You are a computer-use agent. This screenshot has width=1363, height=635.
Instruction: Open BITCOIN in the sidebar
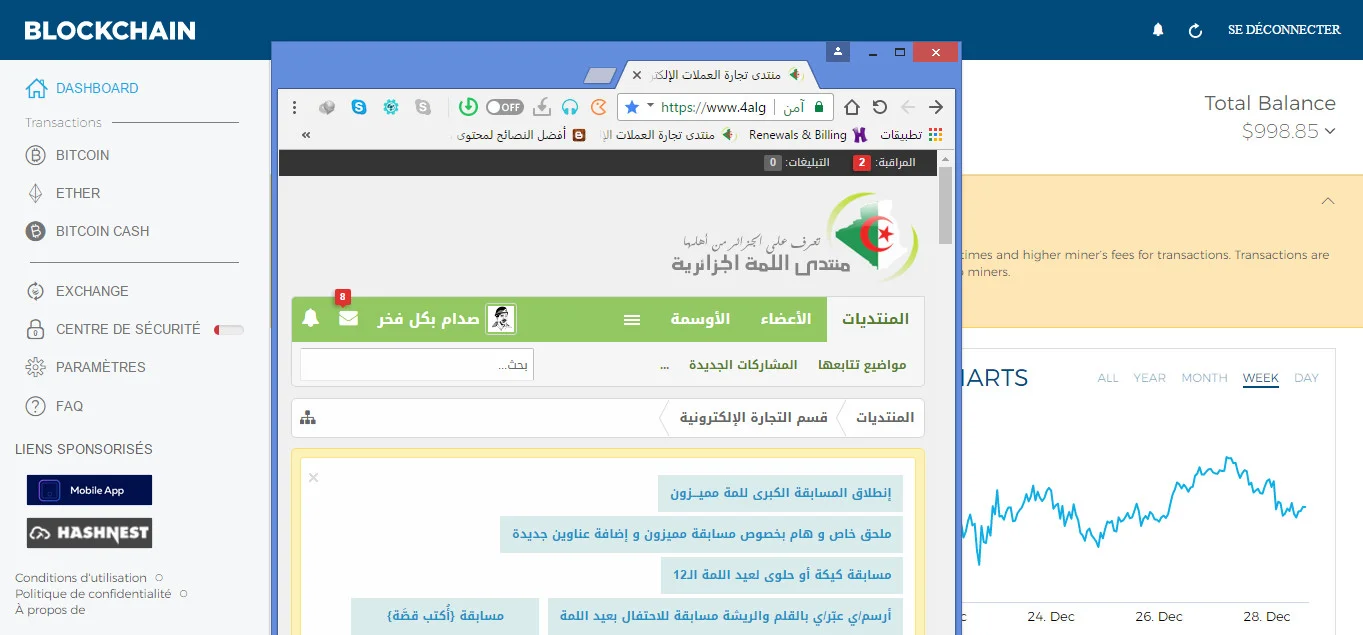(x=82, y=155)
